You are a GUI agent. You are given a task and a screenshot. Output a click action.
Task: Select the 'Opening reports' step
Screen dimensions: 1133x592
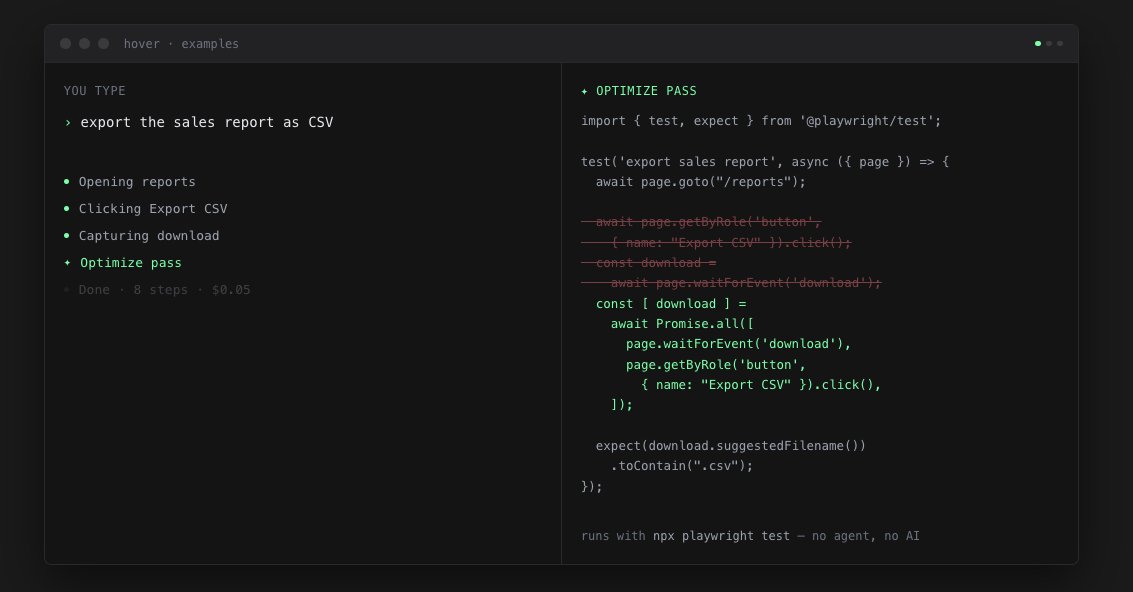coord(137,182)
